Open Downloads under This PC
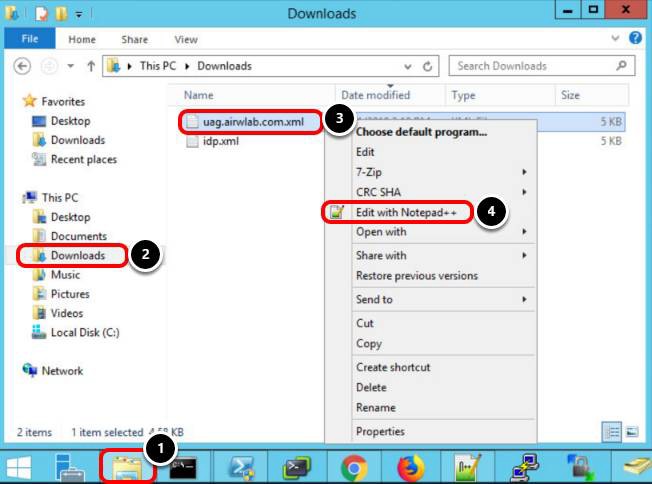Viewport: 652px width, 484px height. 78,256
